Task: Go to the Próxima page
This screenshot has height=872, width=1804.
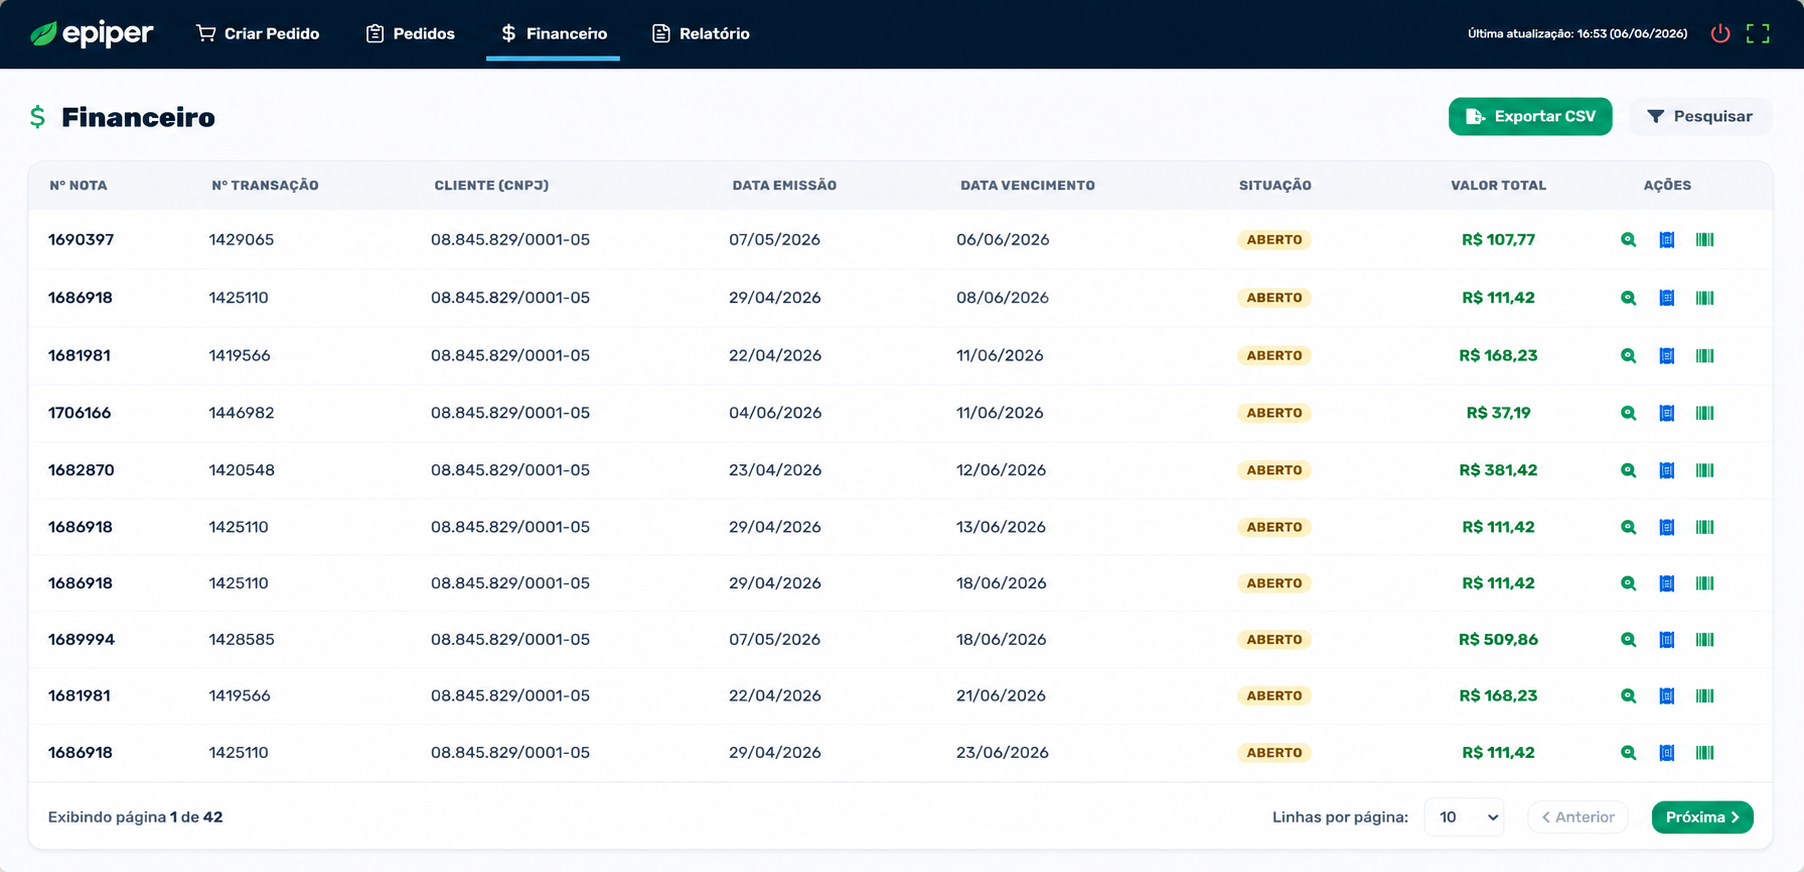Action: [1702, 817]
